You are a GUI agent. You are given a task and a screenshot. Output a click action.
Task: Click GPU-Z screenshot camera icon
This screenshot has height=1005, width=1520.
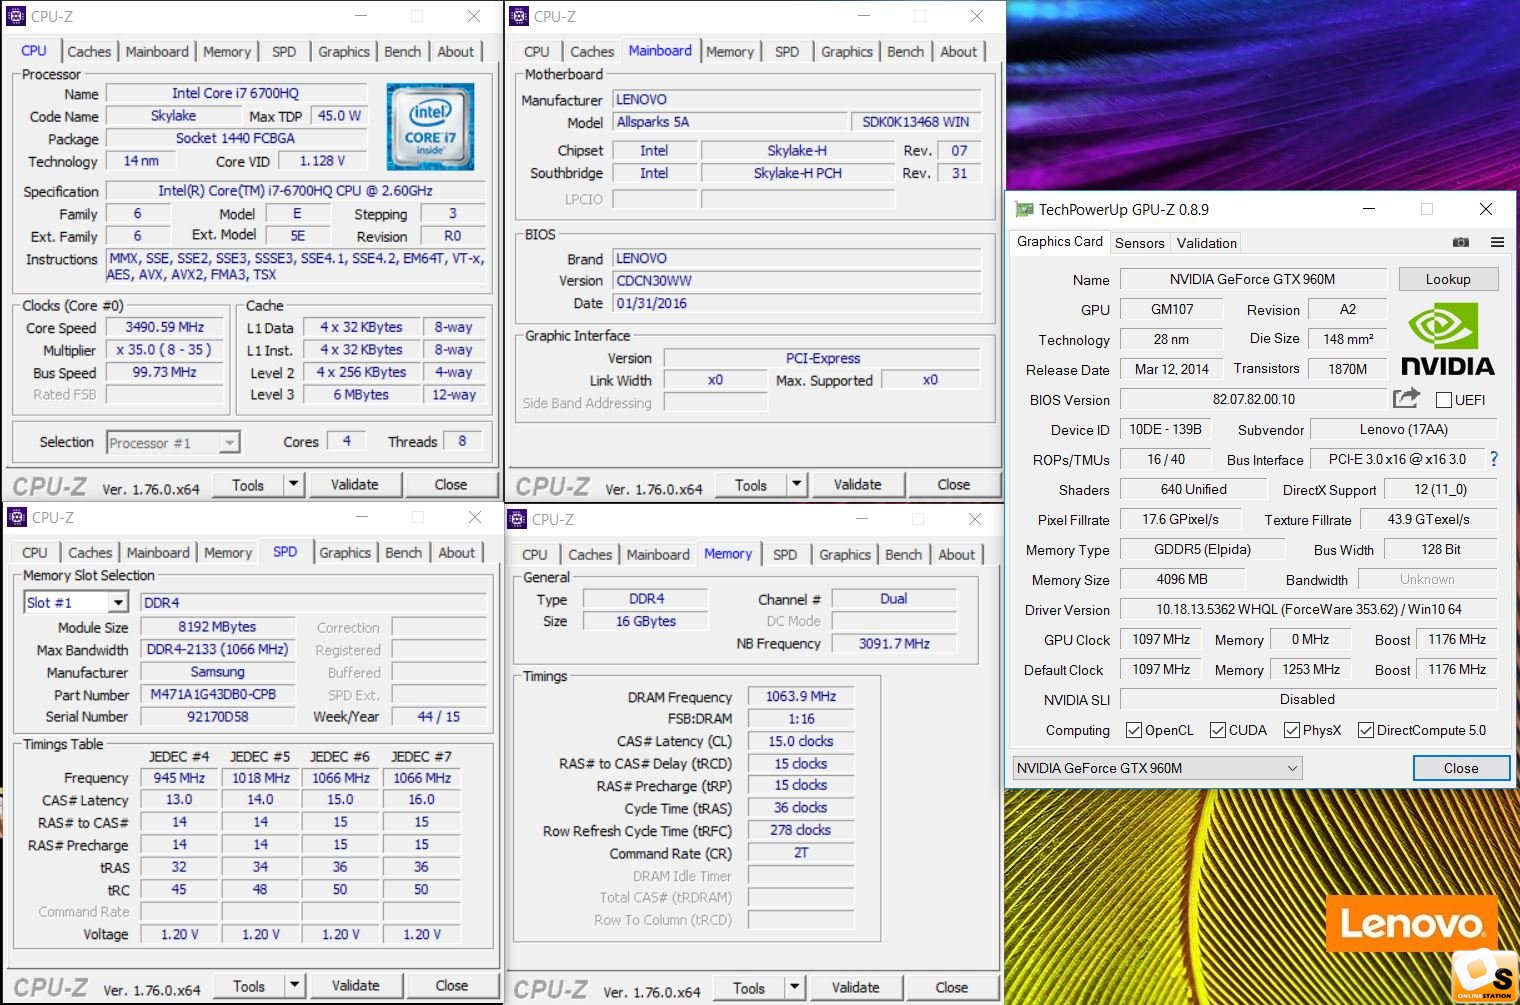tap(1461, 242)
